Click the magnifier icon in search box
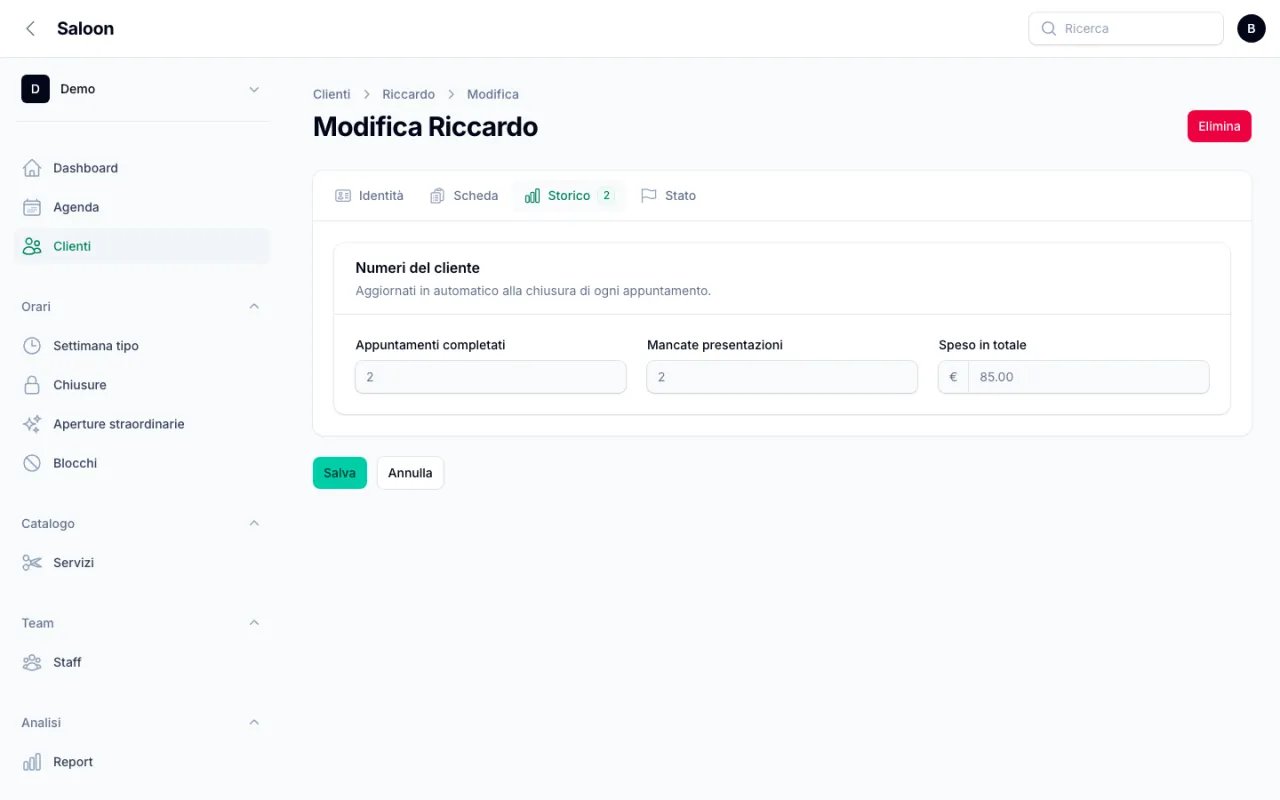Viewport: 1280px width, 800px height. click(x=1049, y=29)
